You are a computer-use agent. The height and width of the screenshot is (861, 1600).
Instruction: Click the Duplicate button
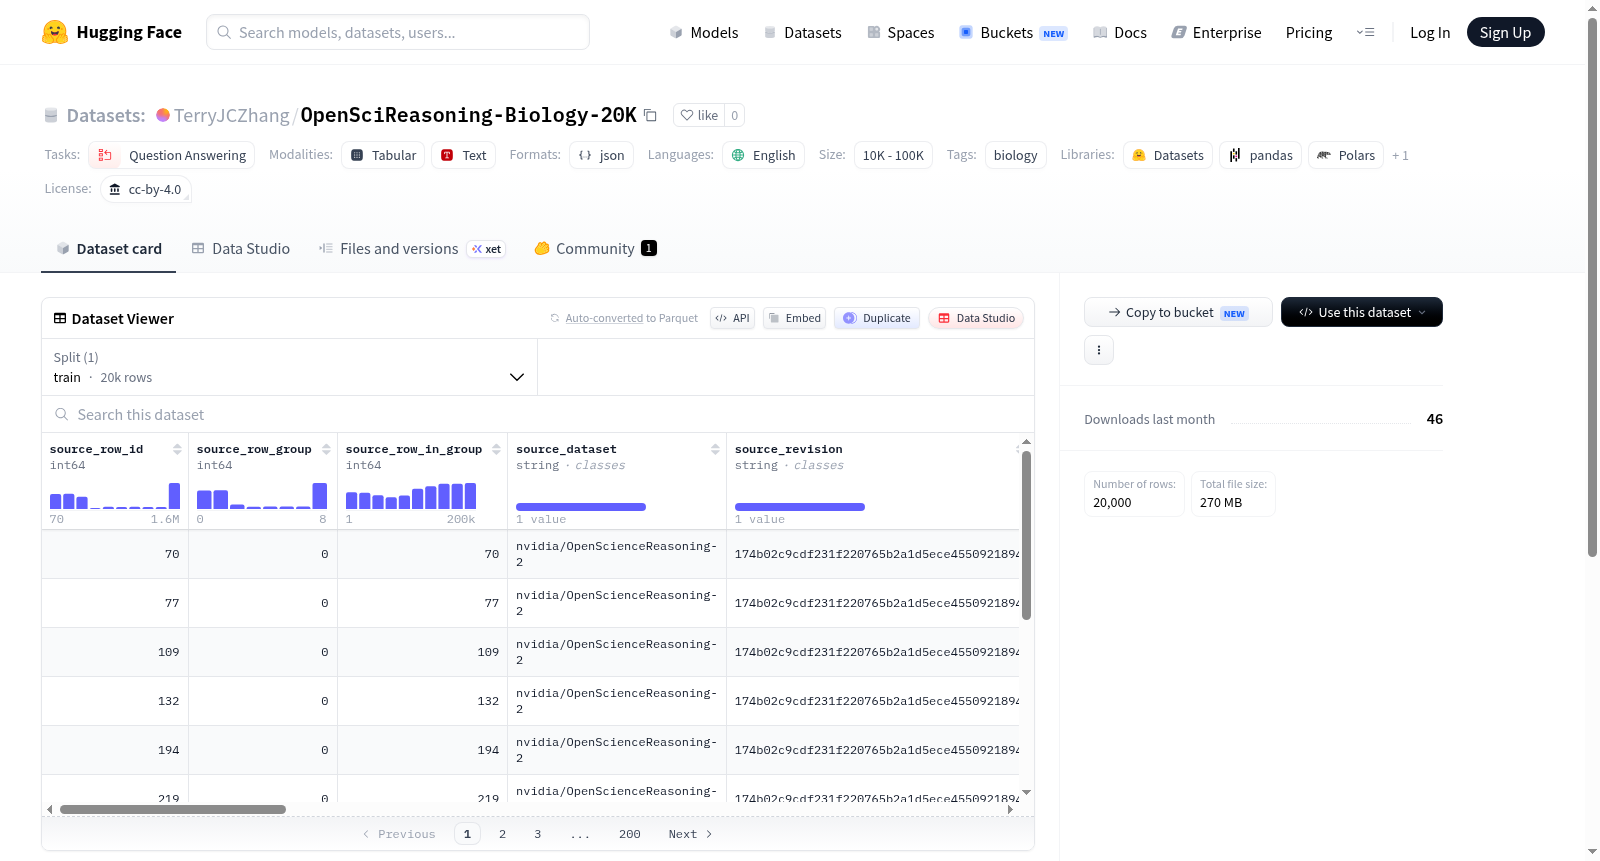pos(877,318)
